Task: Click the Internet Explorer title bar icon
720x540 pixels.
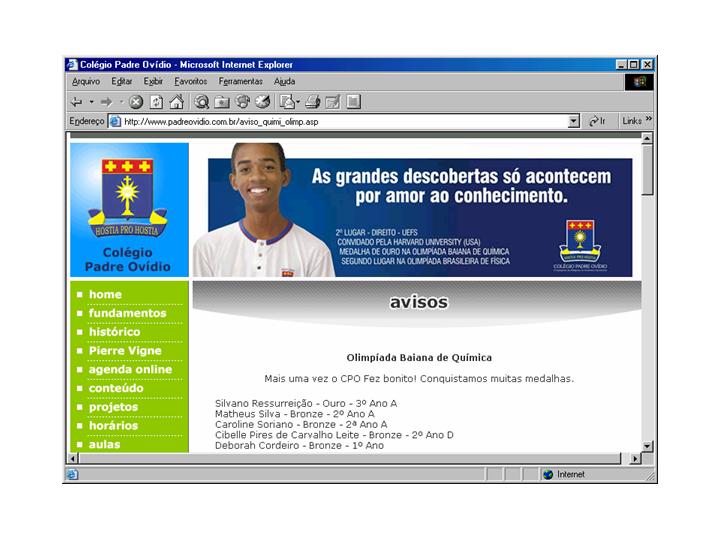Action: point(72,65)
